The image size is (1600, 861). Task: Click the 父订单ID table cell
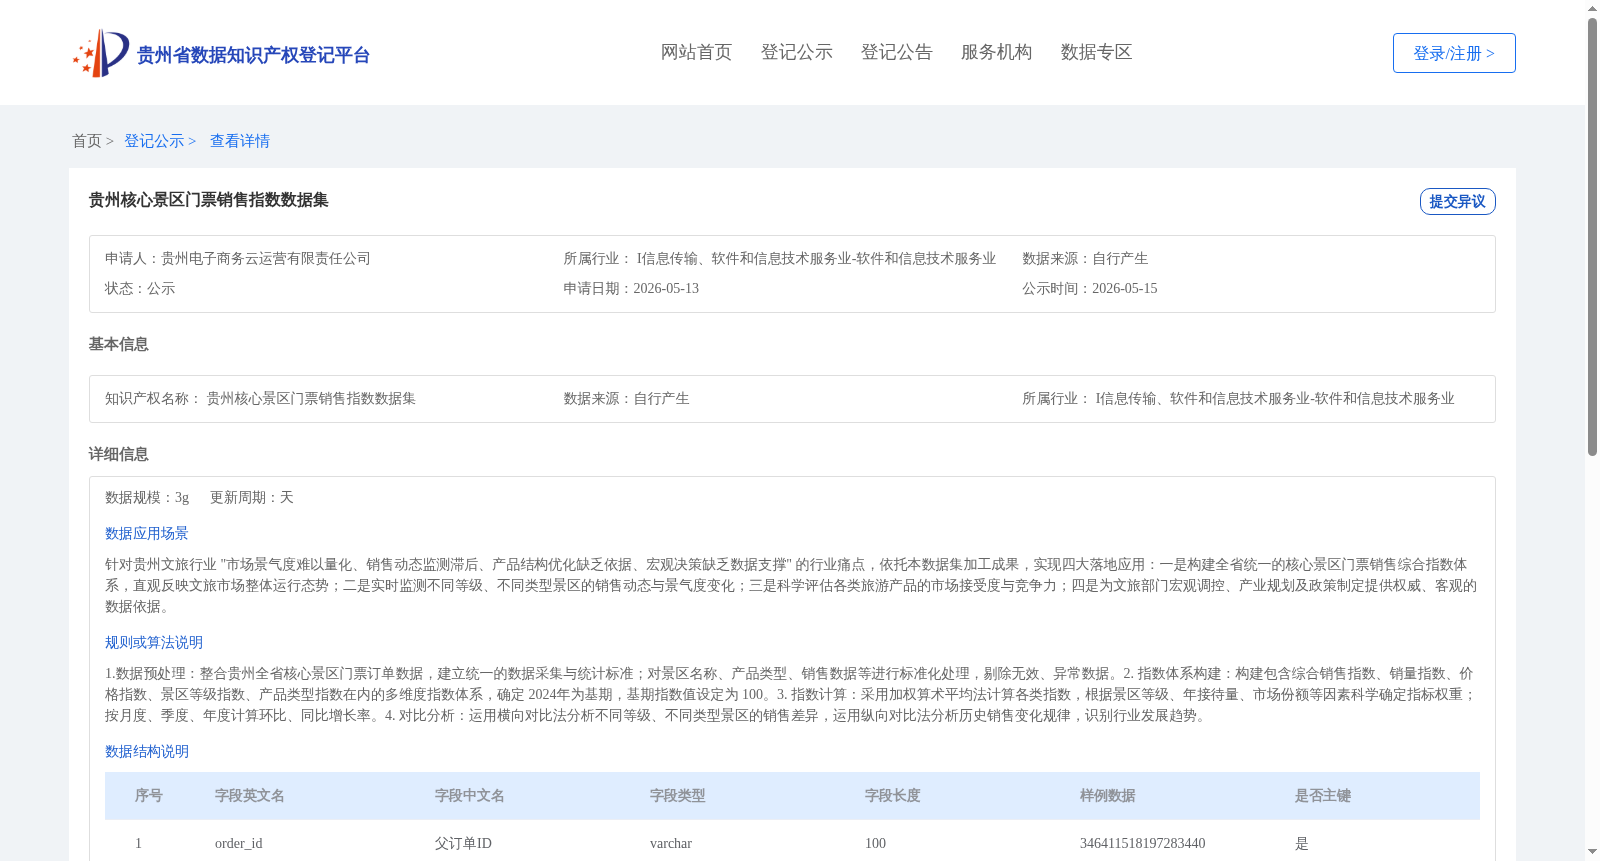point(464,843)
